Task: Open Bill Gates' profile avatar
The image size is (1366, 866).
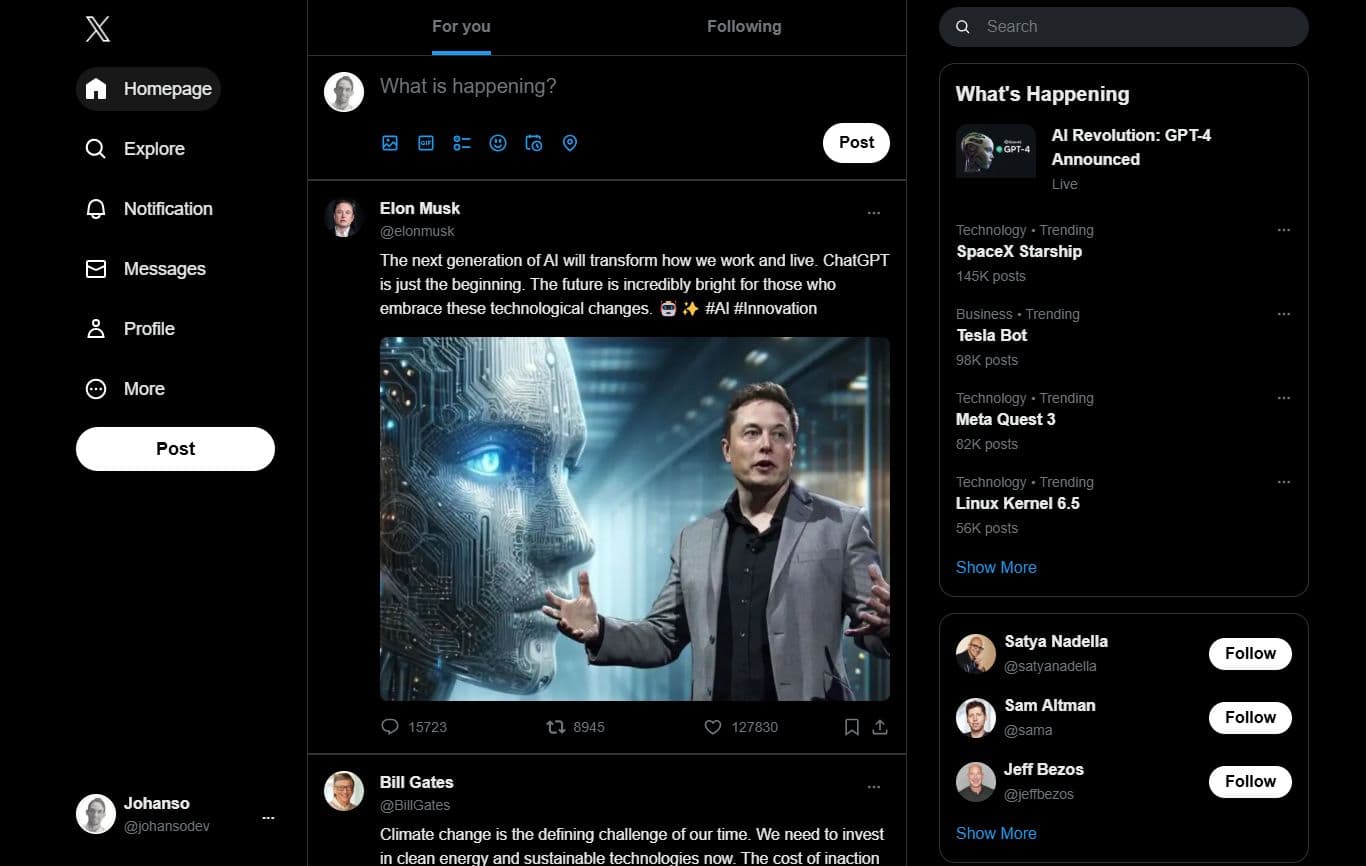Action: 343,791
